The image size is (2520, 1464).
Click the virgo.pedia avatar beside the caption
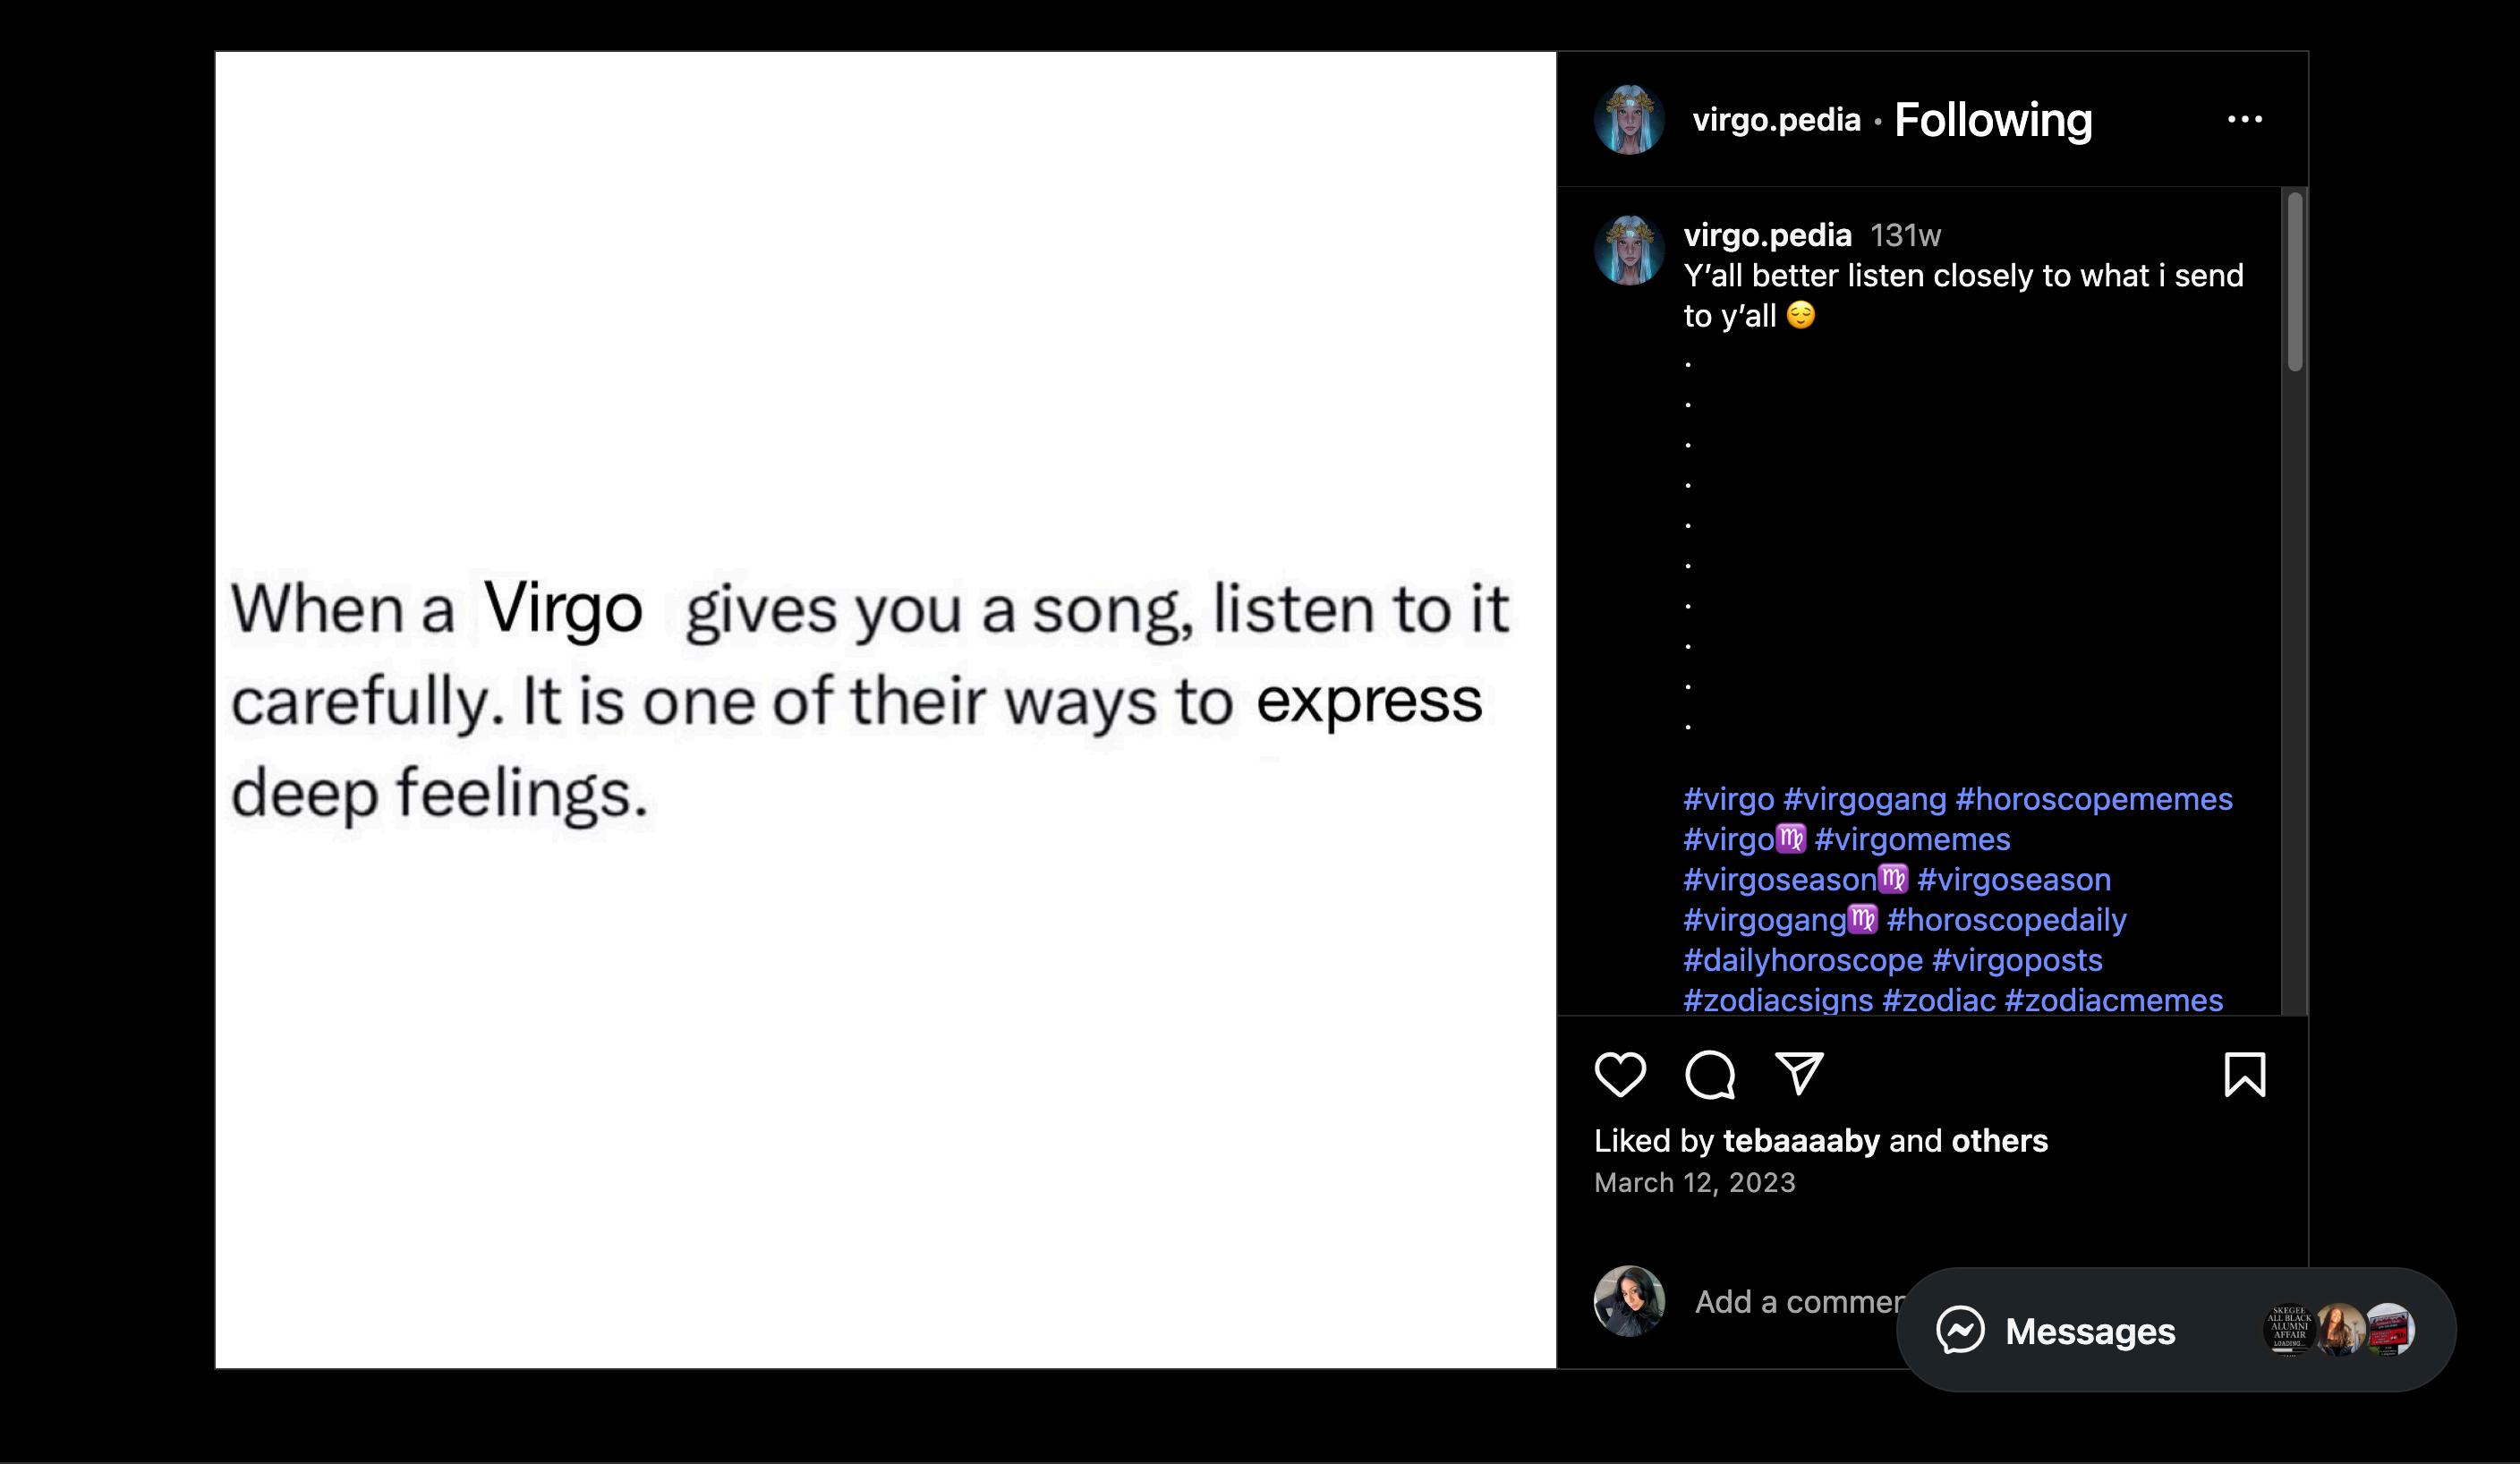[1629, 250]
